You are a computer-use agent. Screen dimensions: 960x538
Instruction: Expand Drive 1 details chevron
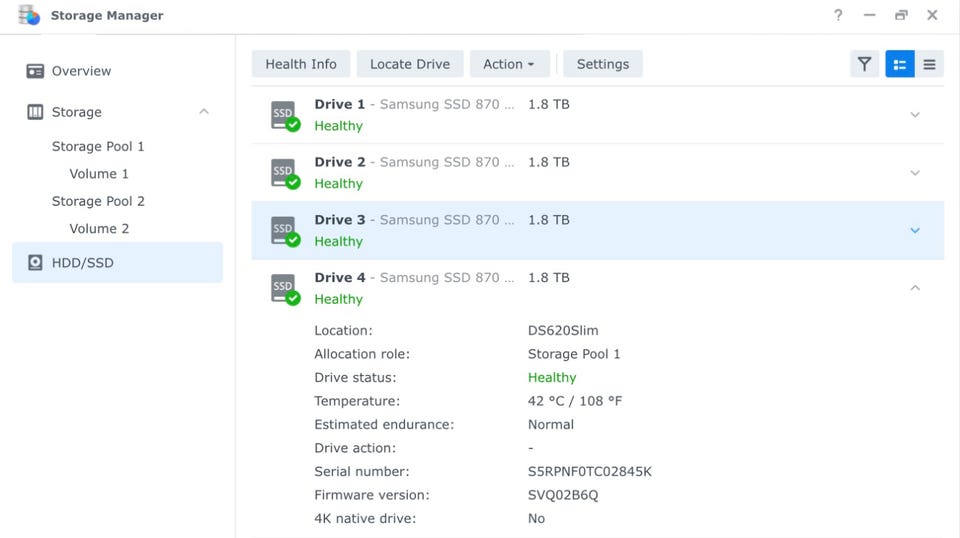coord(914,115)
